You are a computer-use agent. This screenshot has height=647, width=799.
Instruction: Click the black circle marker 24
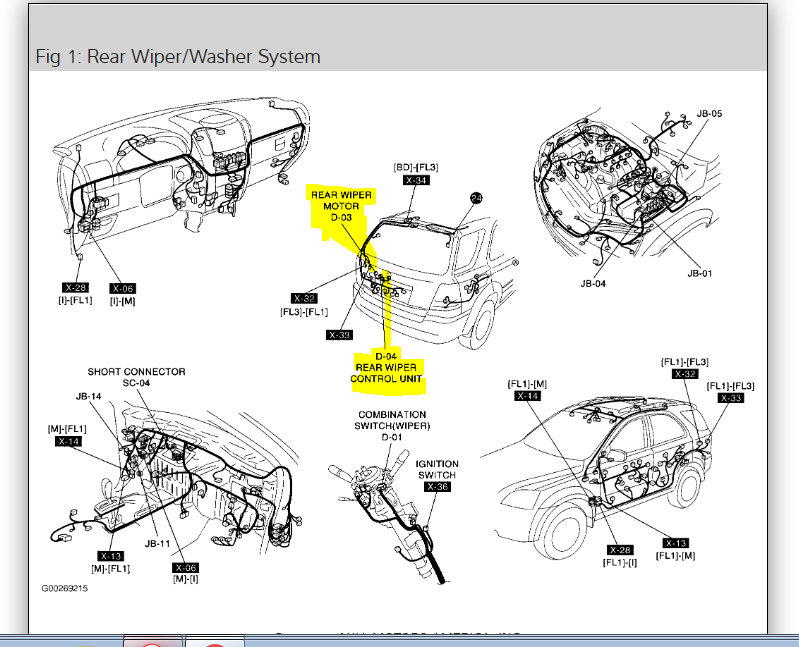point(476,198)
